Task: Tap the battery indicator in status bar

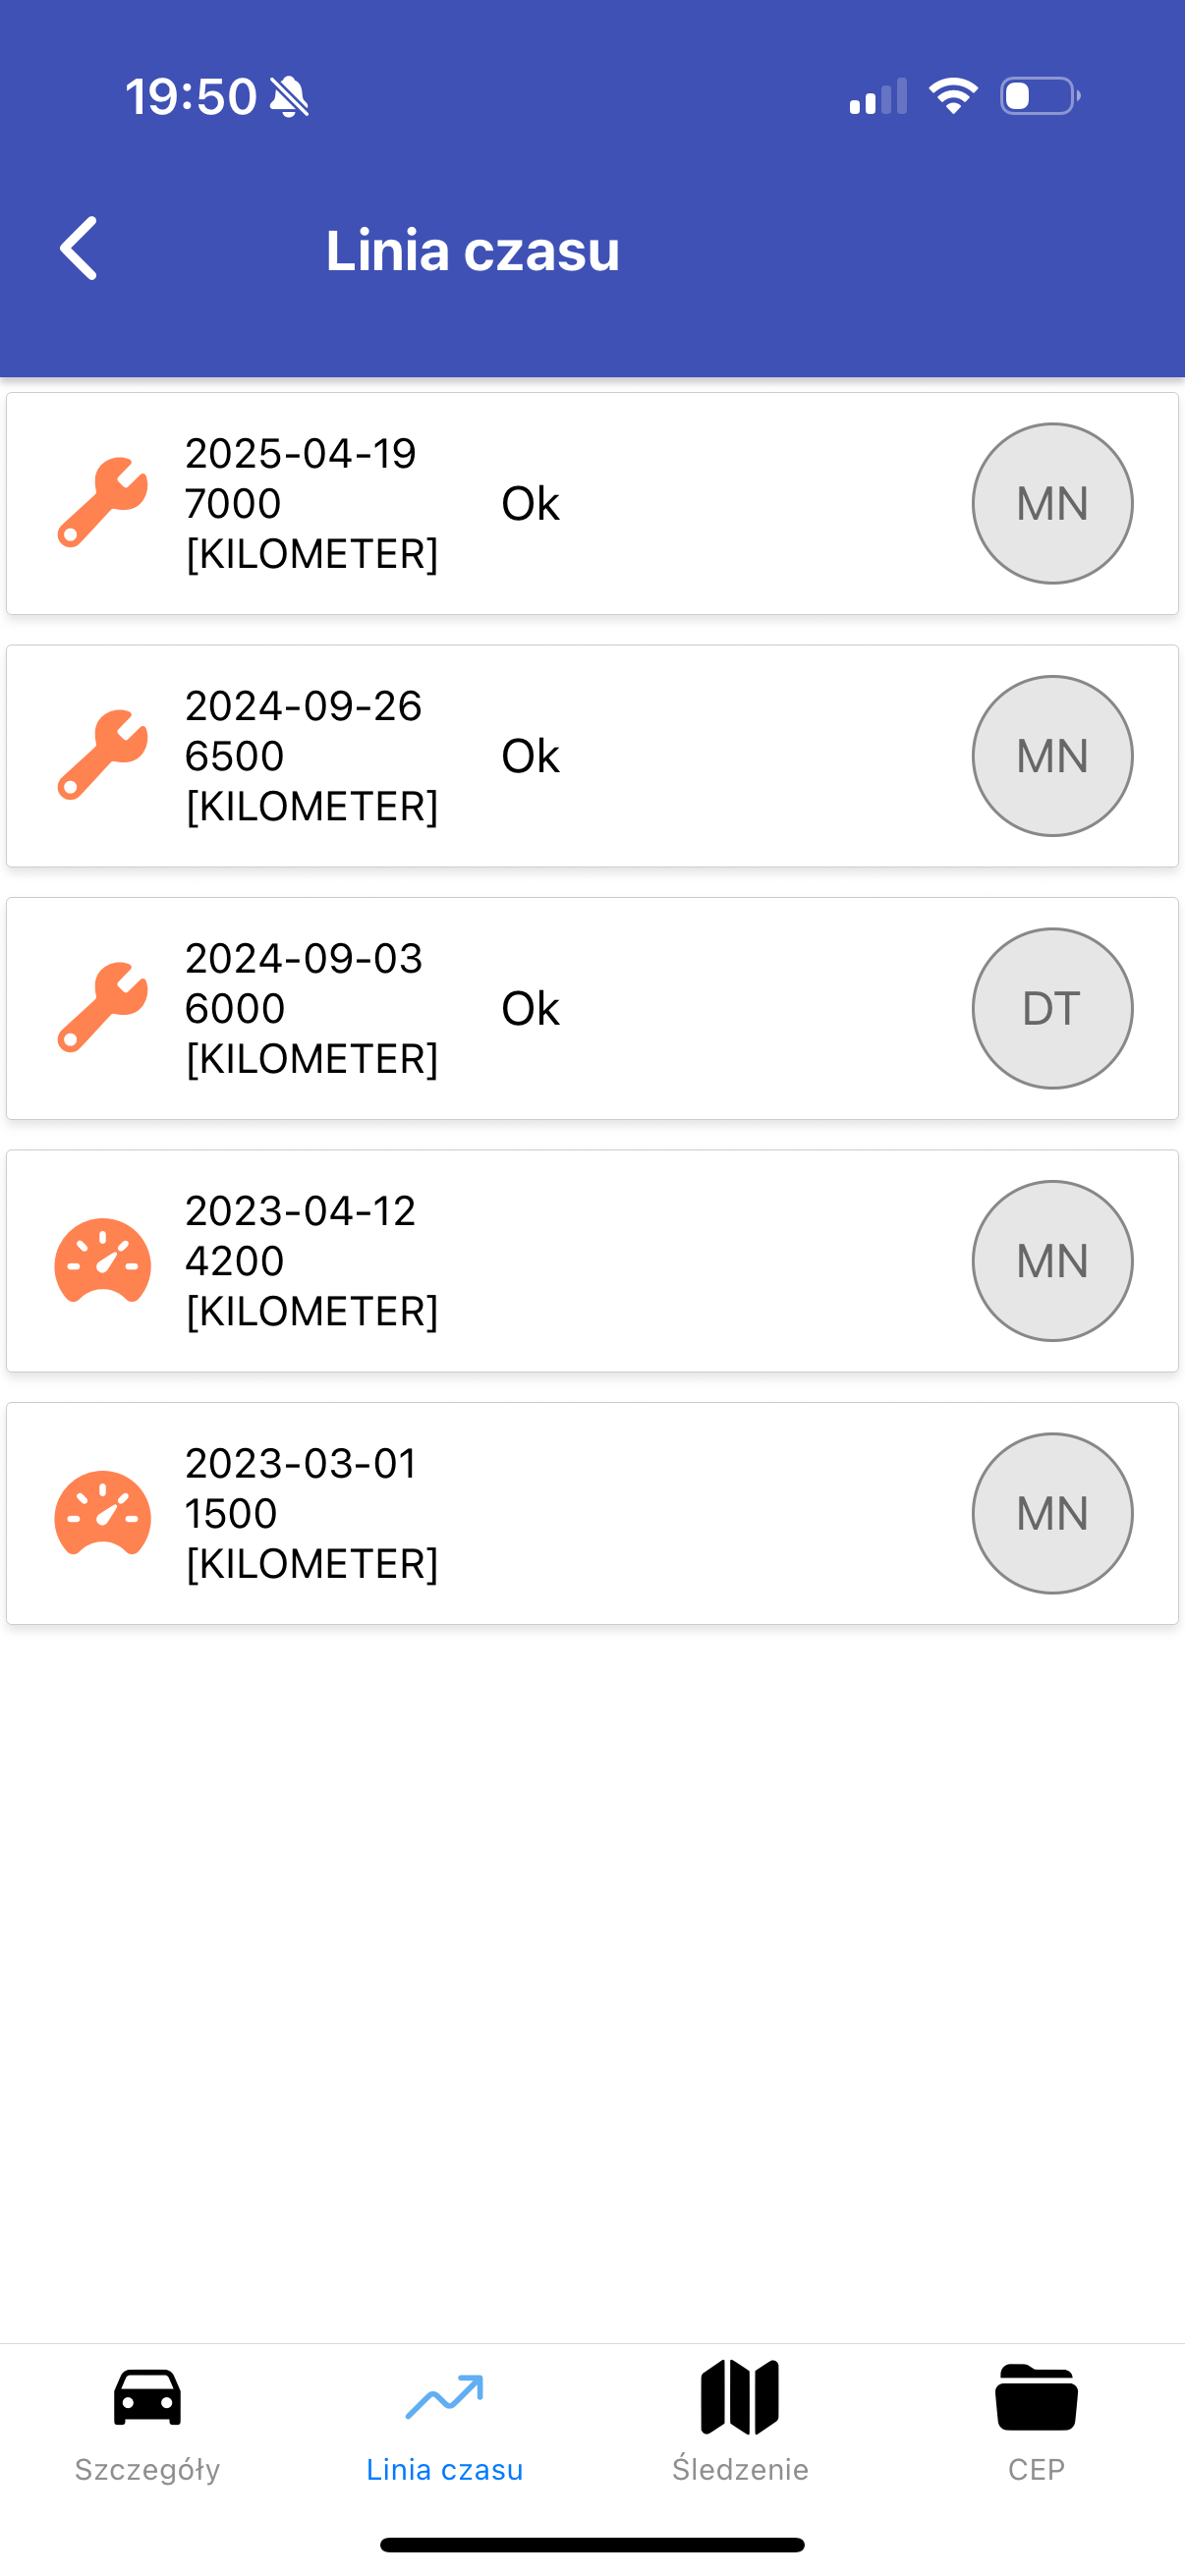Action: 1040,96
